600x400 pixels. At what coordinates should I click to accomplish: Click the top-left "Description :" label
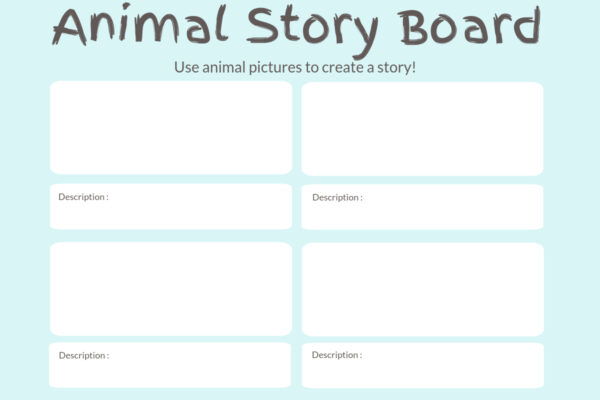tap(83, 197)
